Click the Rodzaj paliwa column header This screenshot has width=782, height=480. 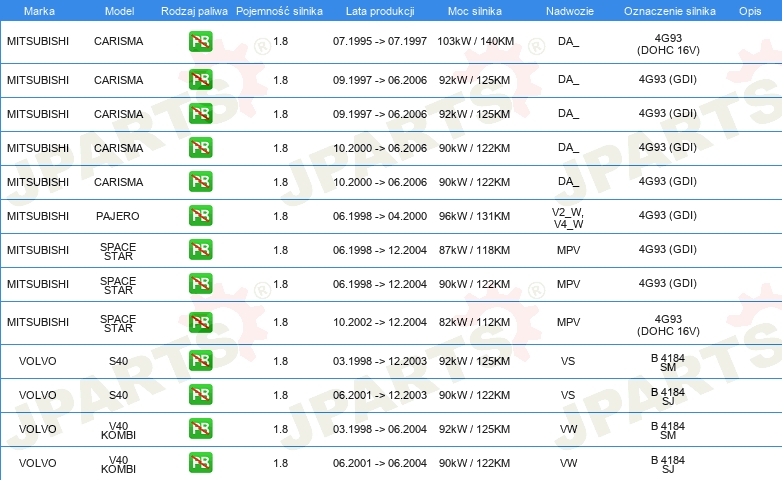coord(194,11)
